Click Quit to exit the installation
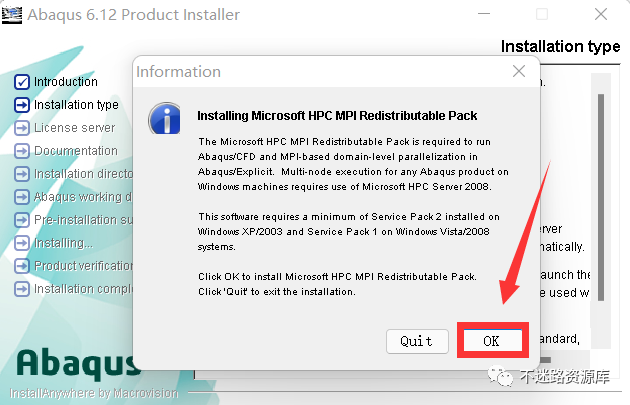Screen dimensions: 630x405 417,341
